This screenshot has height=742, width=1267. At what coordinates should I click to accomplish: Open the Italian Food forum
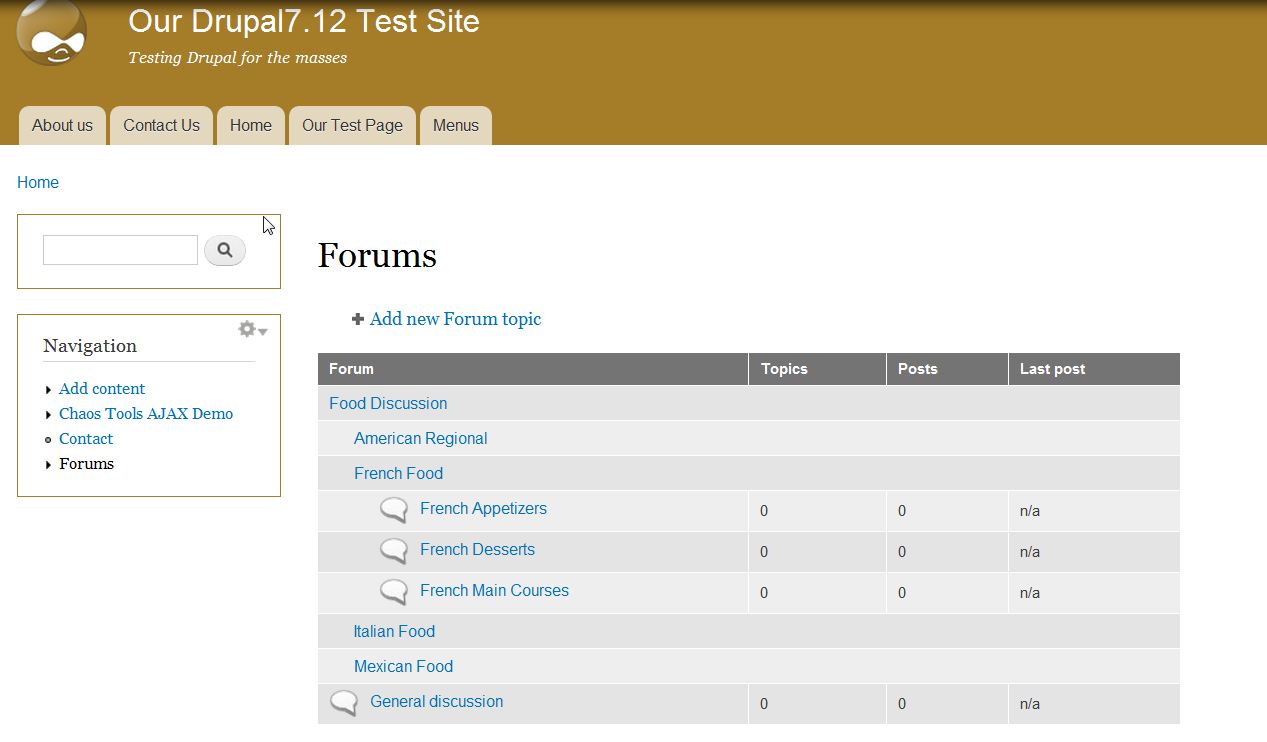point(394,631)
